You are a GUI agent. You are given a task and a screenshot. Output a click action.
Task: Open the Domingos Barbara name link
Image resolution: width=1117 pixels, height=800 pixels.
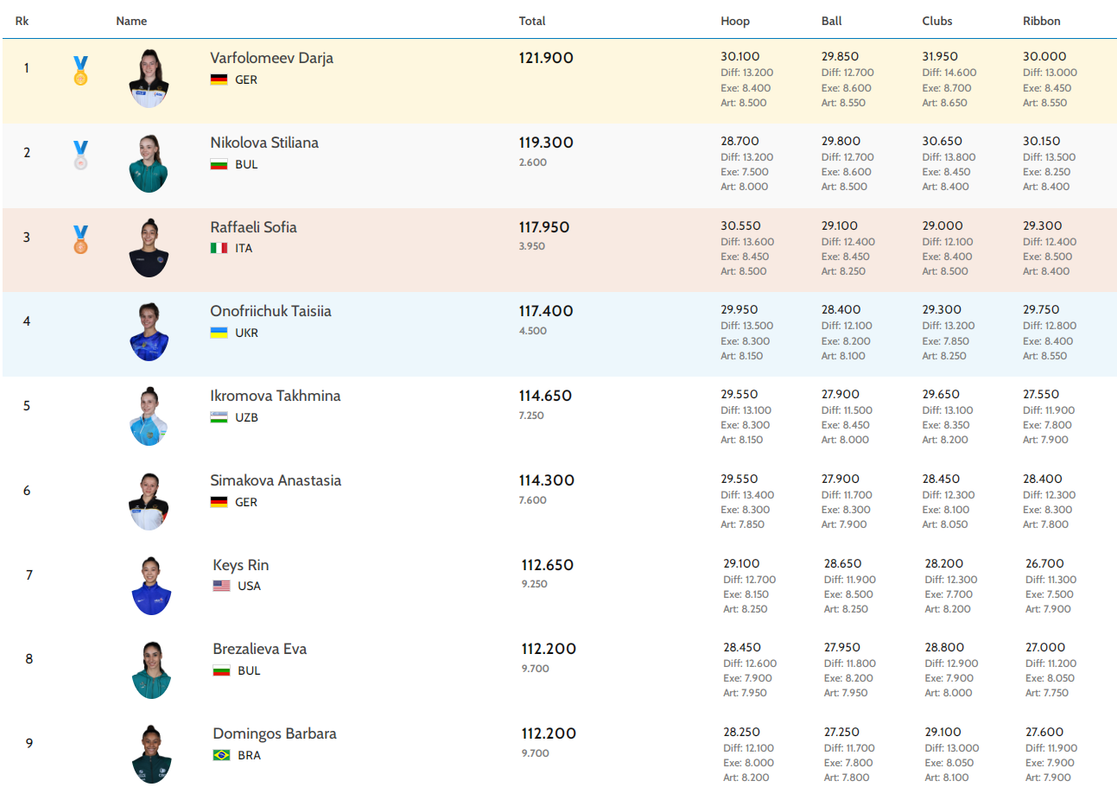pyautogui.click(x=275, y=734)
